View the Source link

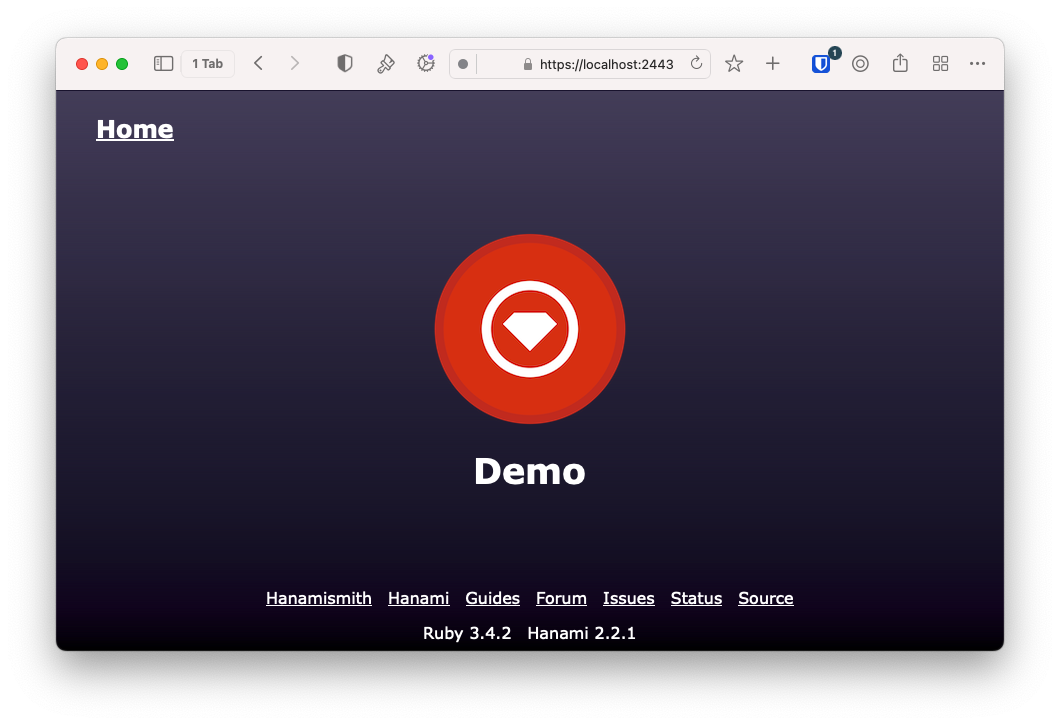coord(766,599)
